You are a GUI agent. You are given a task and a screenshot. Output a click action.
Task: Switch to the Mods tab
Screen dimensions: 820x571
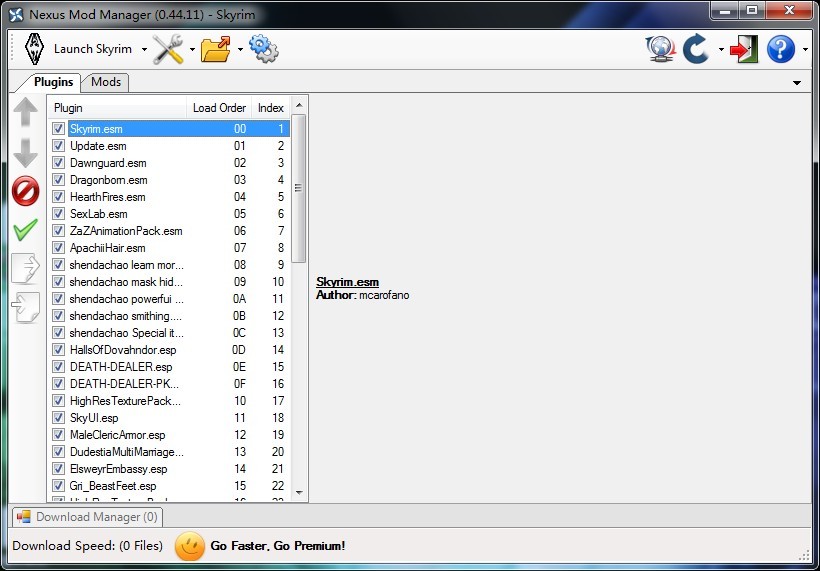pyautogui.click(x=106, y=82)
